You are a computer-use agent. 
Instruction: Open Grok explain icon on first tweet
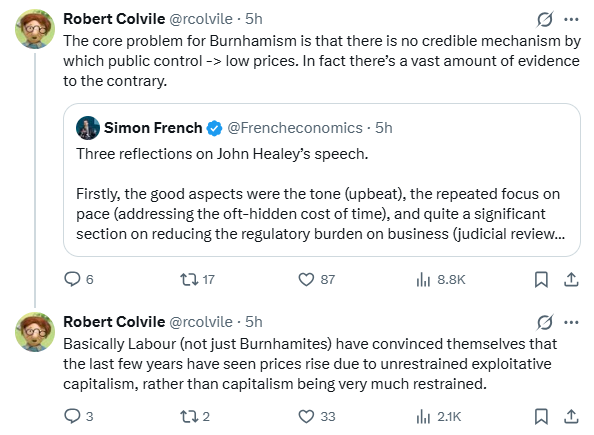pos(545,19)
